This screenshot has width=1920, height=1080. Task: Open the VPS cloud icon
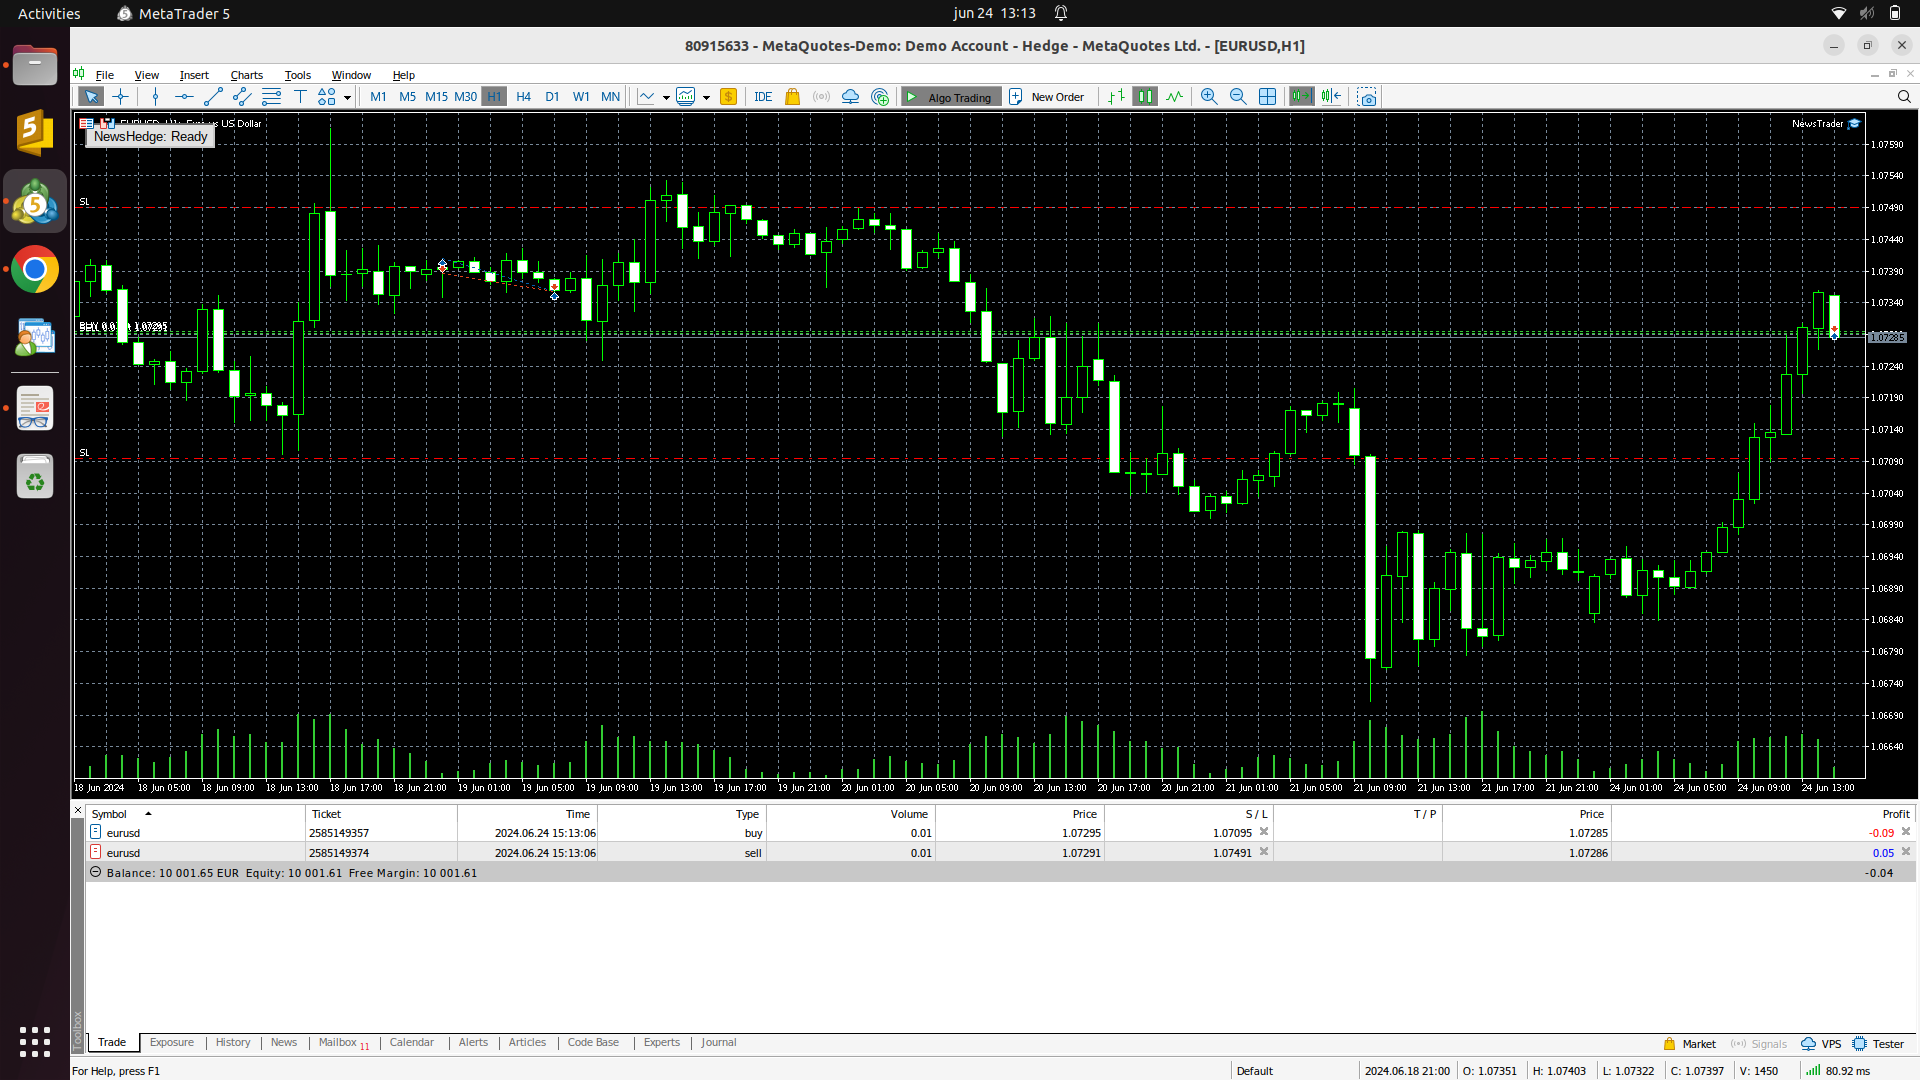click(850, 97)
